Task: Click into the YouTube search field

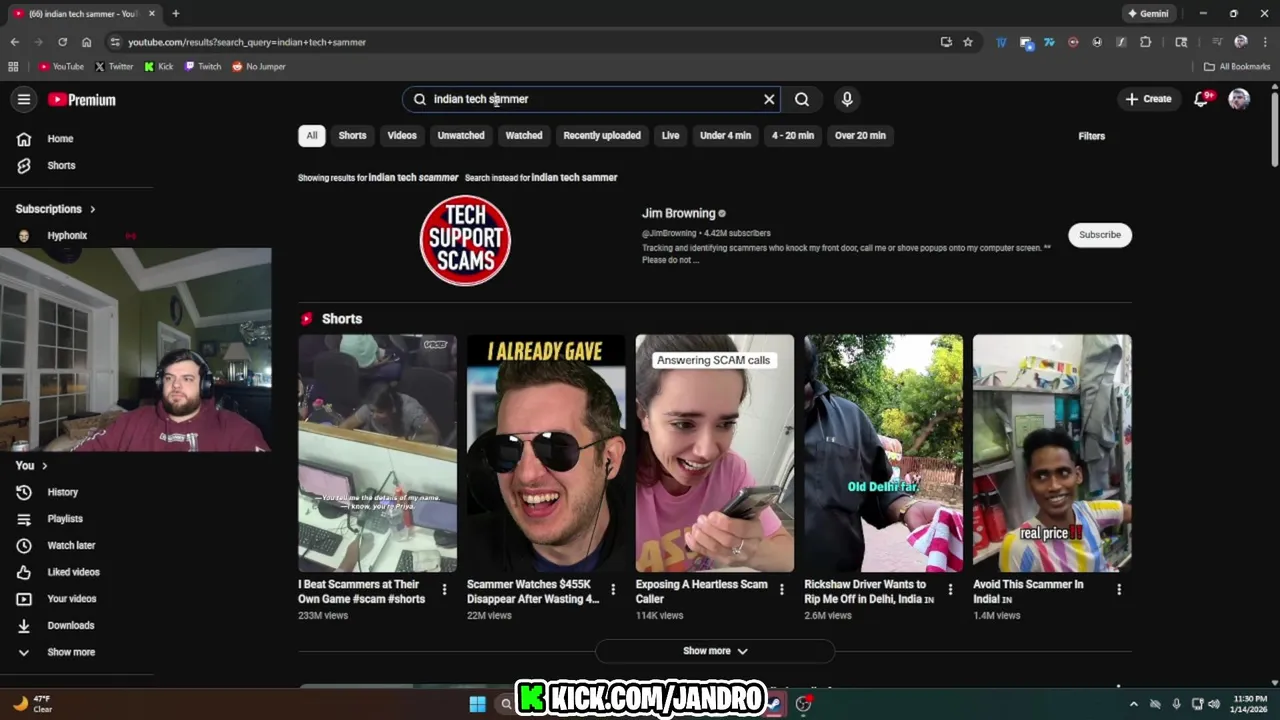Action: coord(590,99)
